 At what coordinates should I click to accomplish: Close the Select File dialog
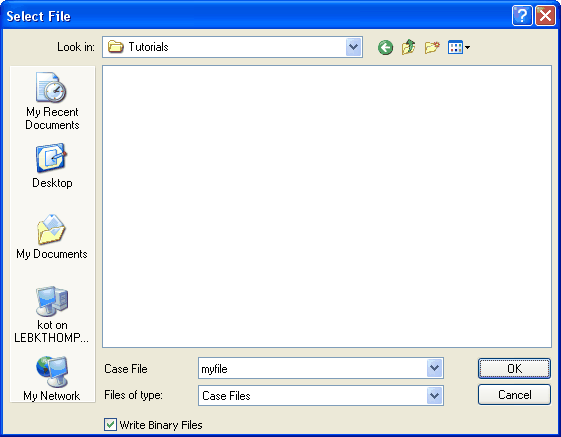[x=545, y=16]
